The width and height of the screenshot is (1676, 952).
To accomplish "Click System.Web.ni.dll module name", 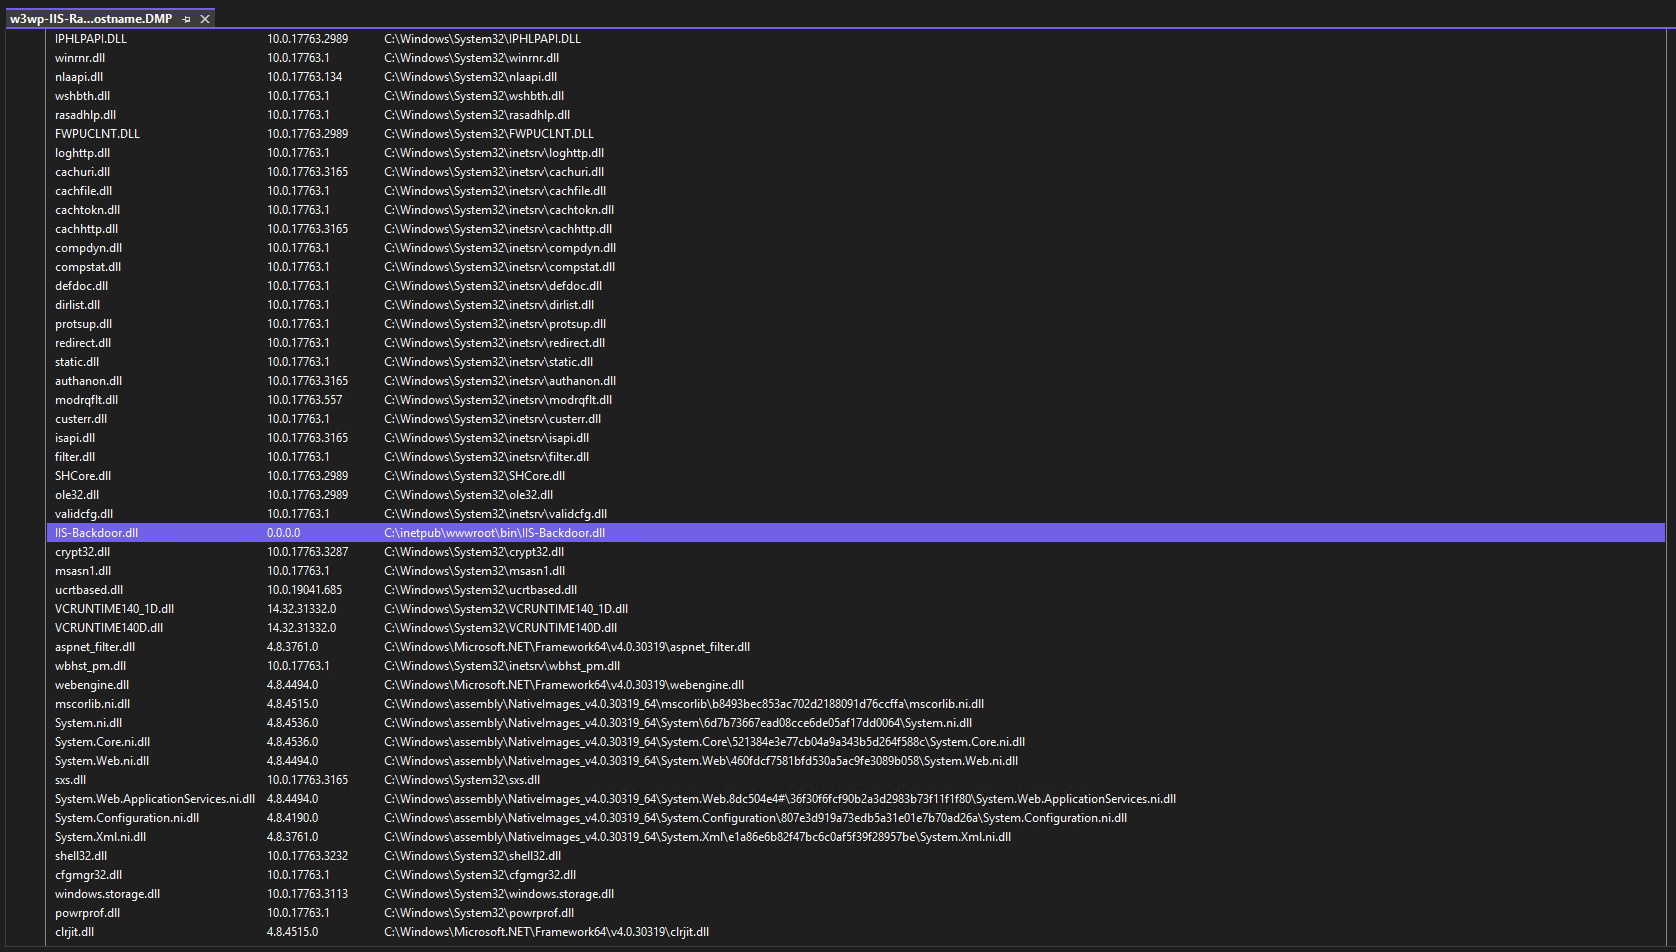I will [102, 761].
